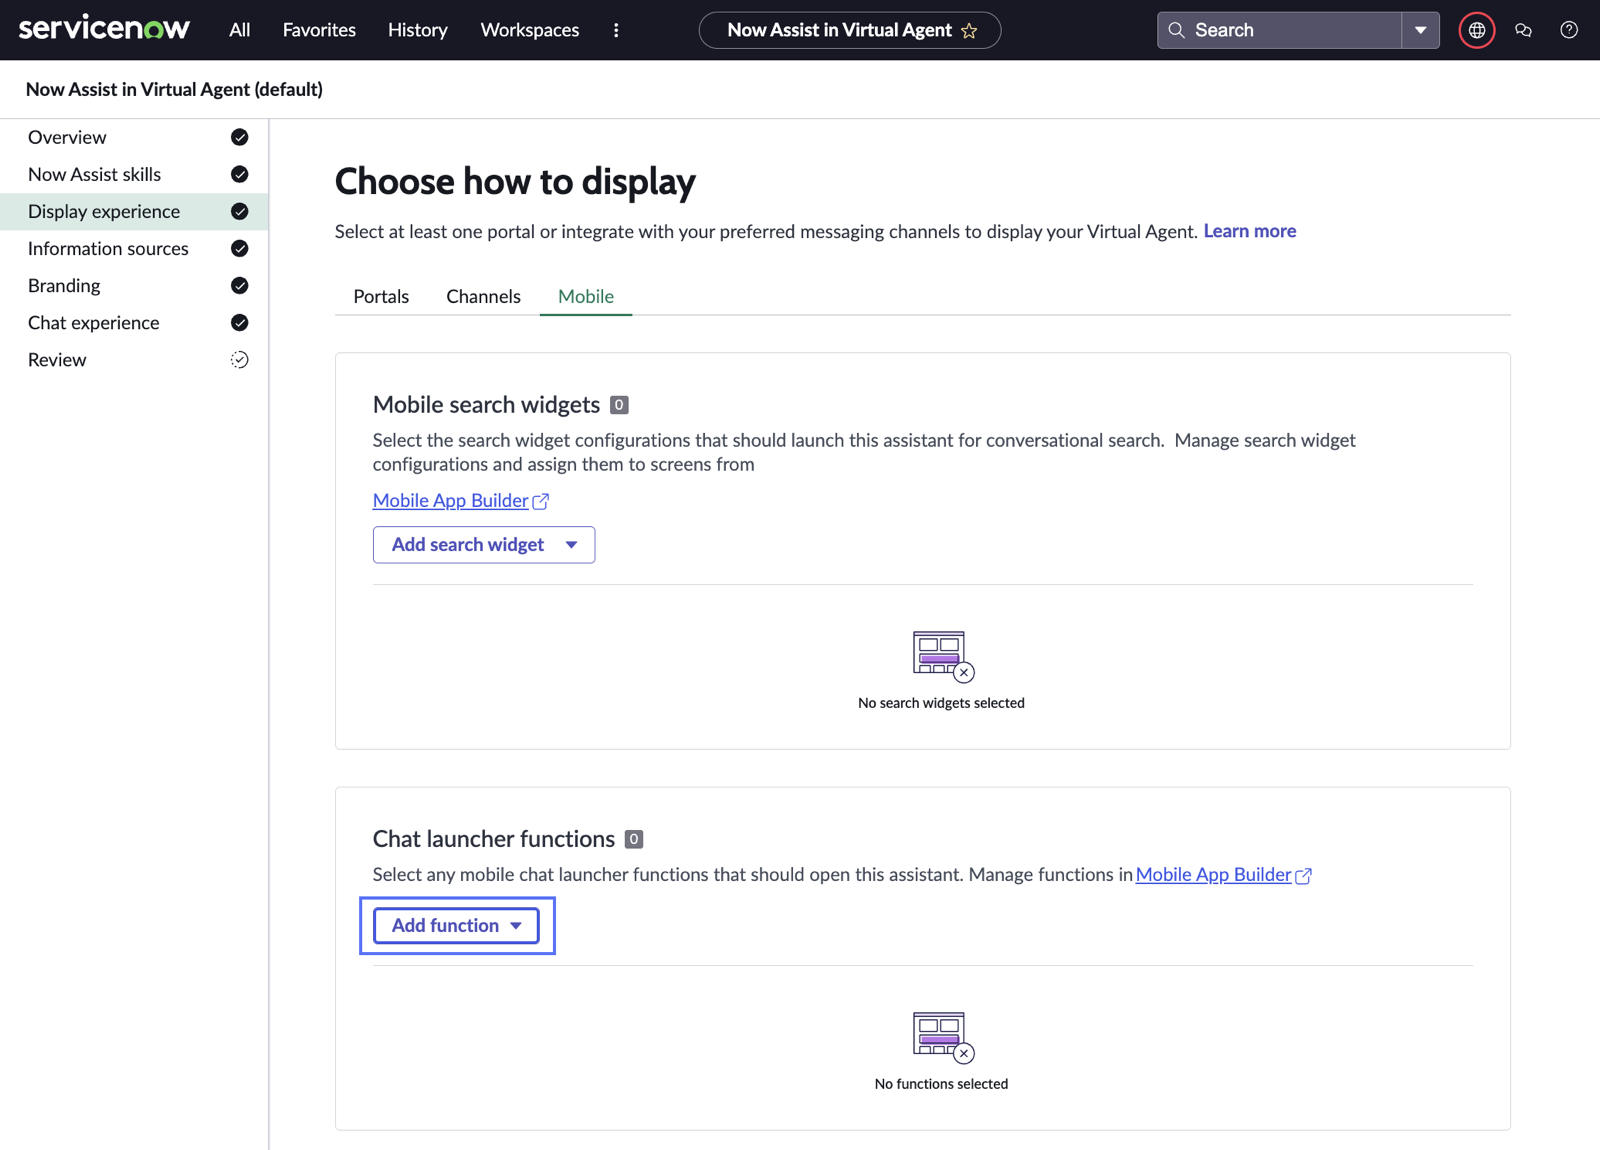Open the more options kebab menu
This screenshot has width=1600, height=1150.
(616, 30)
